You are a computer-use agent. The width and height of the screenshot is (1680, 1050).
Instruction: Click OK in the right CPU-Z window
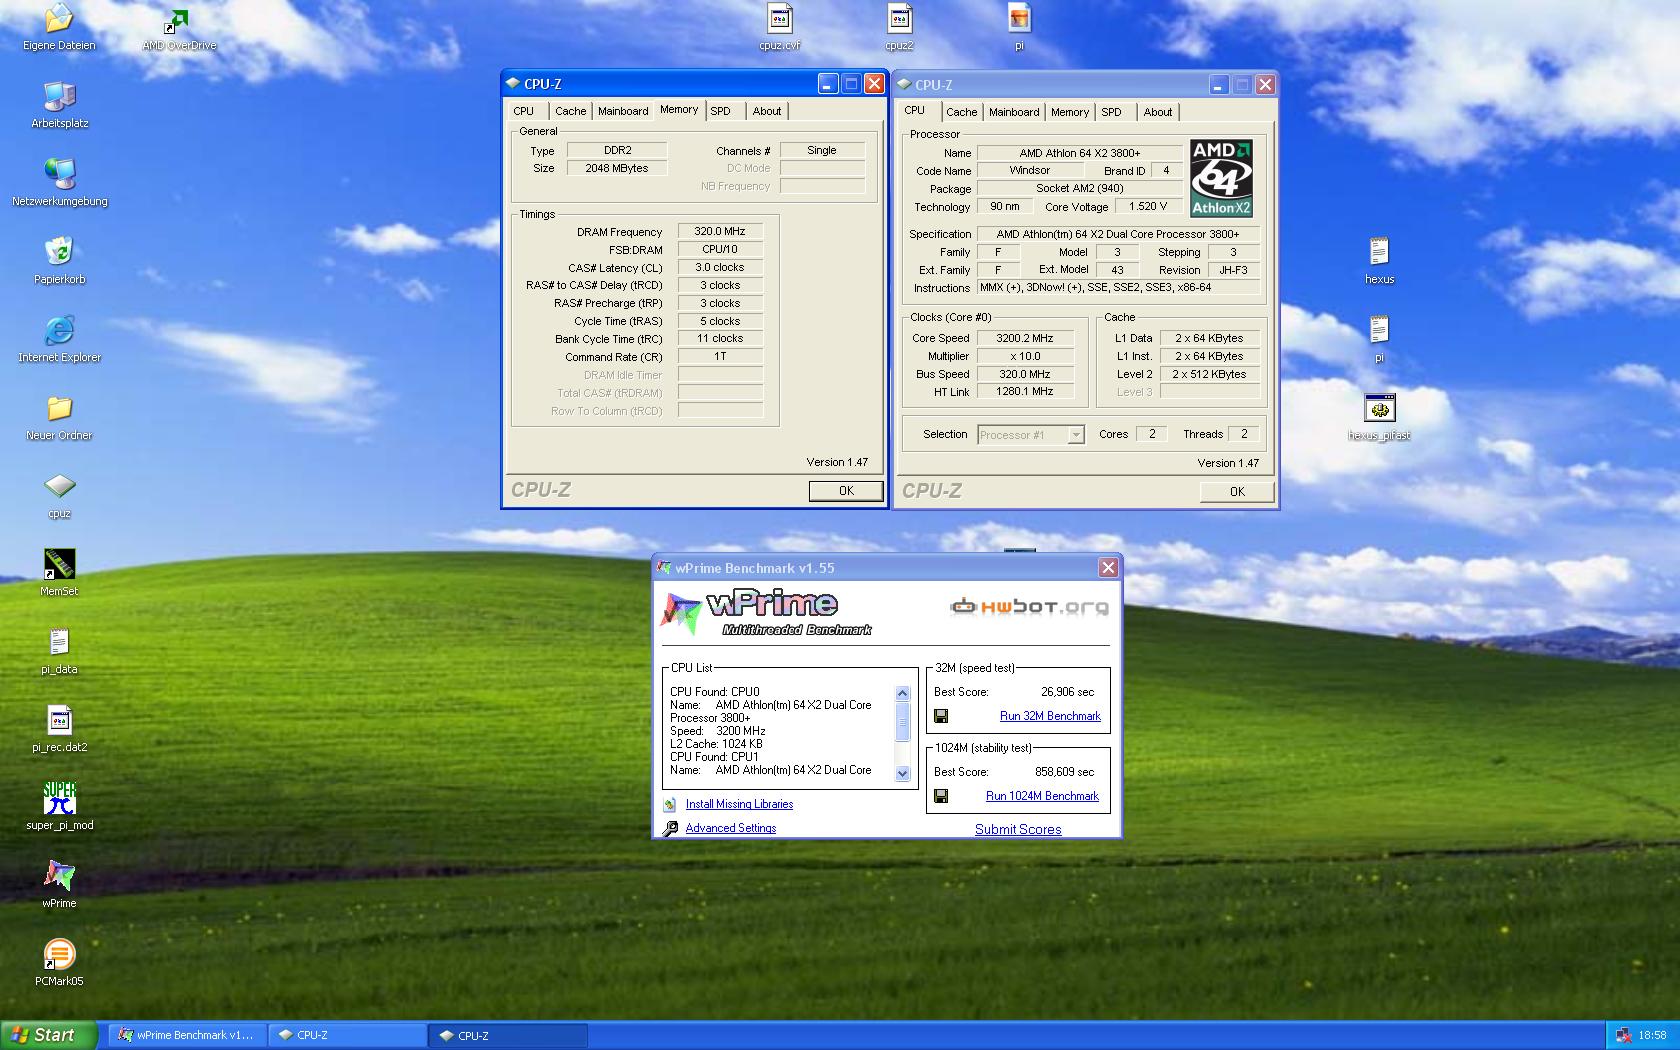[x=1237, y=492]
